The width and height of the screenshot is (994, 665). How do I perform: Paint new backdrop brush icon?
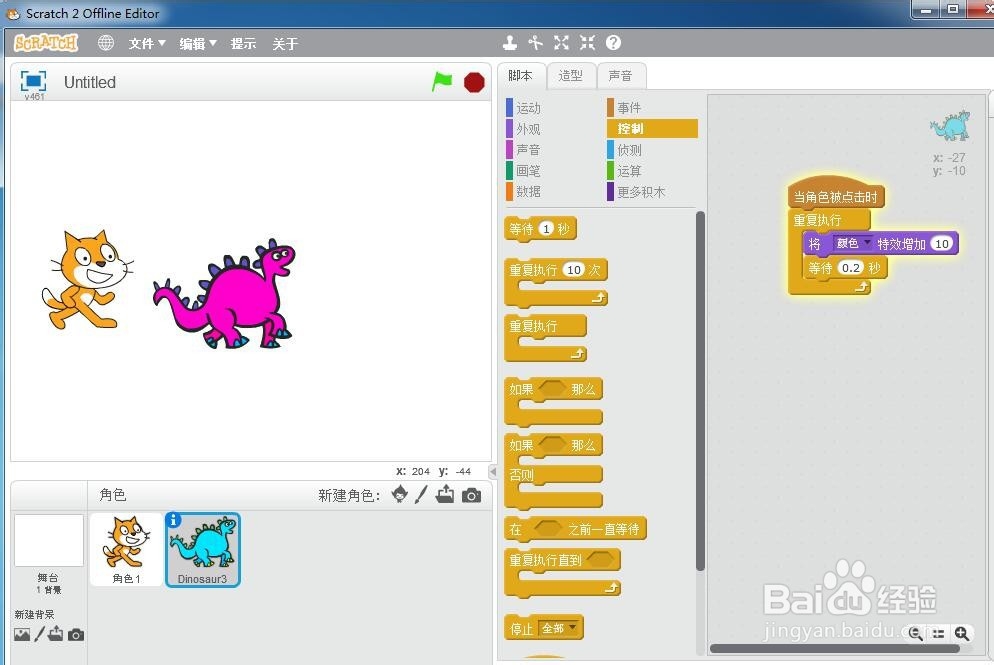coord(39,634)
